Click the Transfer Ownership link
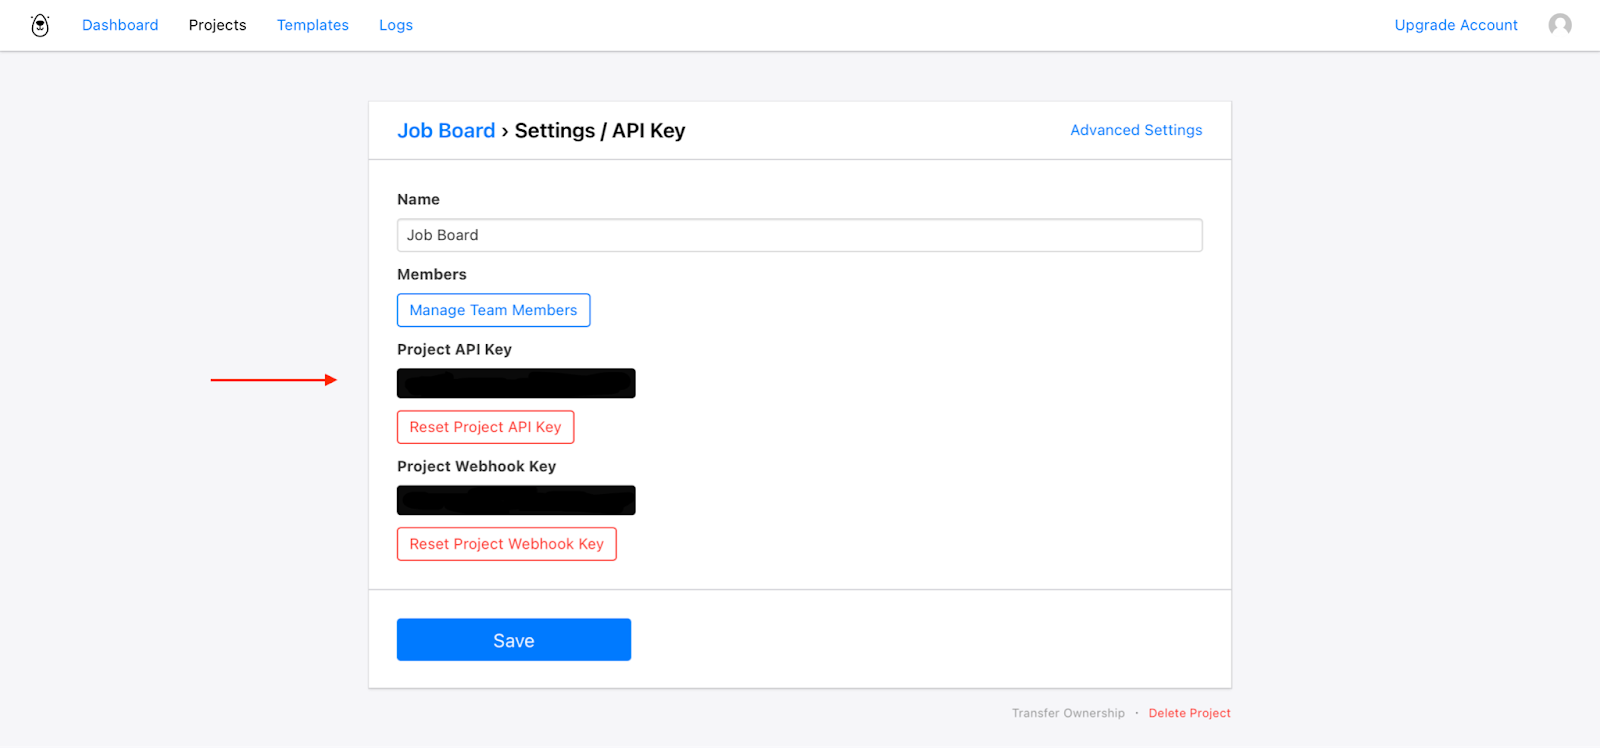The height and width of the screenshot is (748, 1600). 1068,713
